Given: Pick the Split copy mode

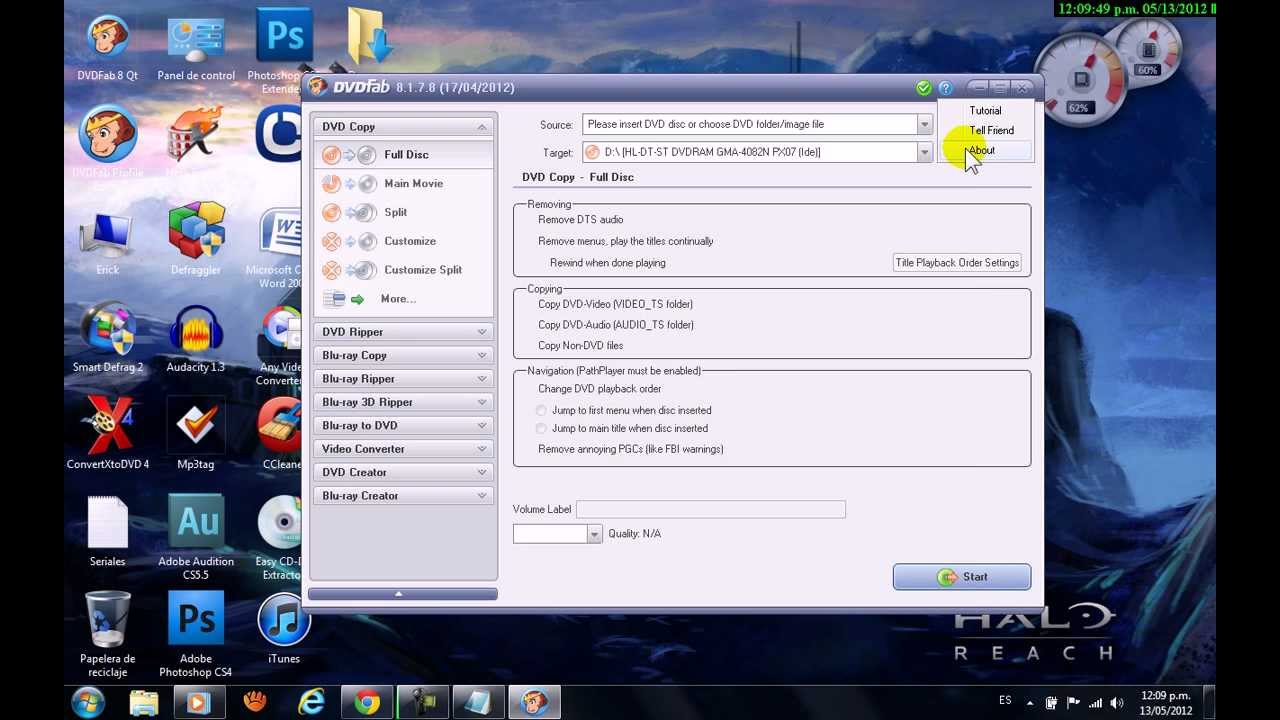Looking at the screenshot, I should (x=404, y=212).
